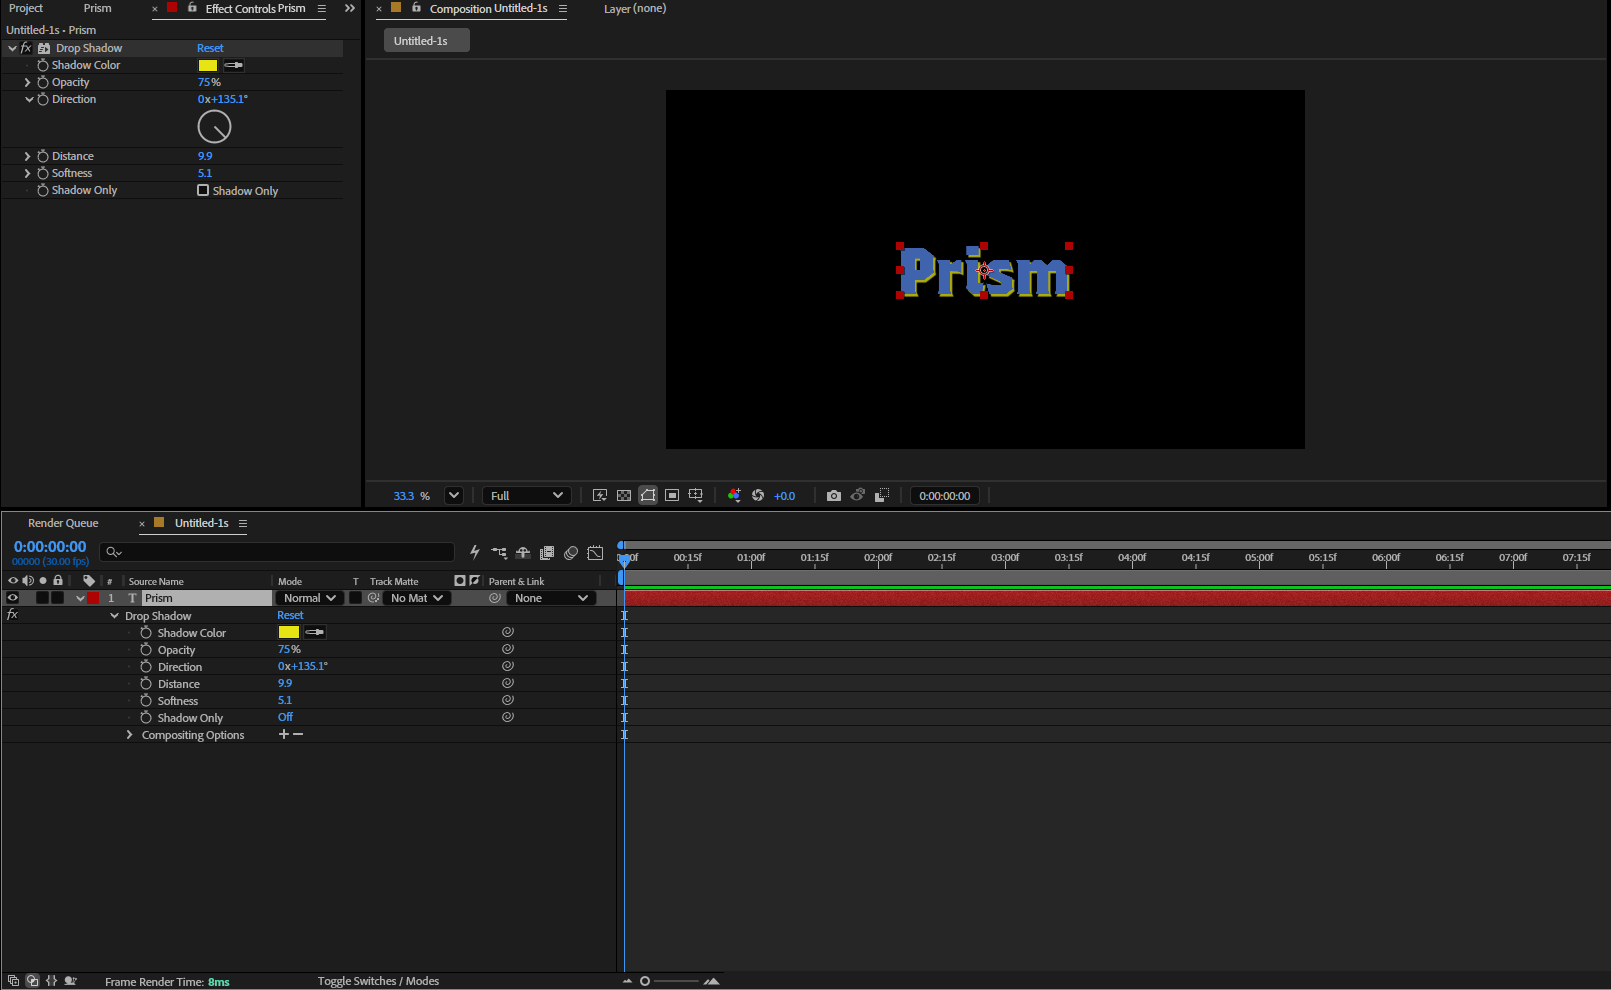Toggle Fast Previews lightning icon in viewer
The width and height of the screenshot is (1611, 990).
click(x=600, y=496)
